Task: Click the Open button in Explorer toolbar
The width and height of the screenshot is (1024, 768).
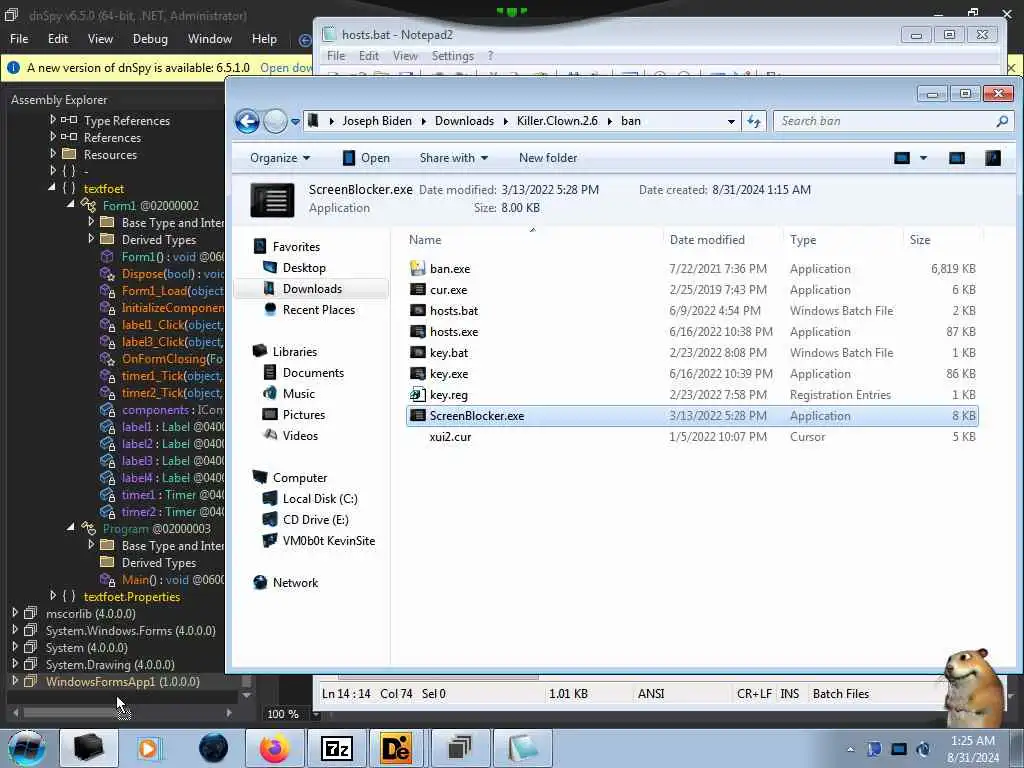Action: (366, 158)
